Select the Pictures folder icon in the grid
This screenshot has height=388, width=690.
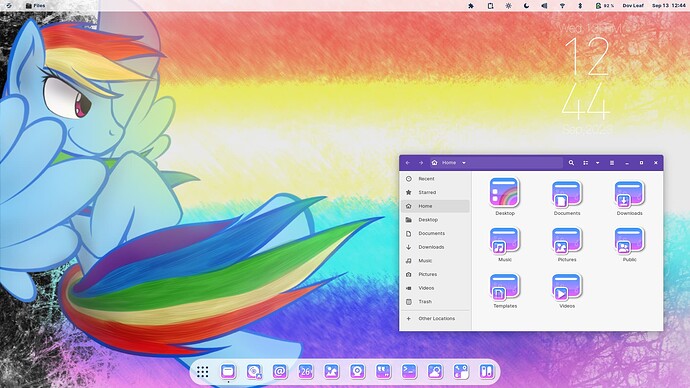pyautogui.click(x=567, y=241)
